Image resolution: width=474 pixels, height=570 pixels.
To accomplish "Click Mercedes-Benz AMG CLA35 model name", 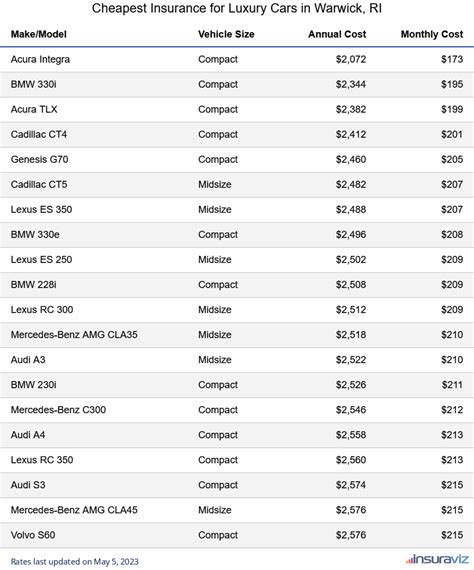I will [x=74, y=335].
